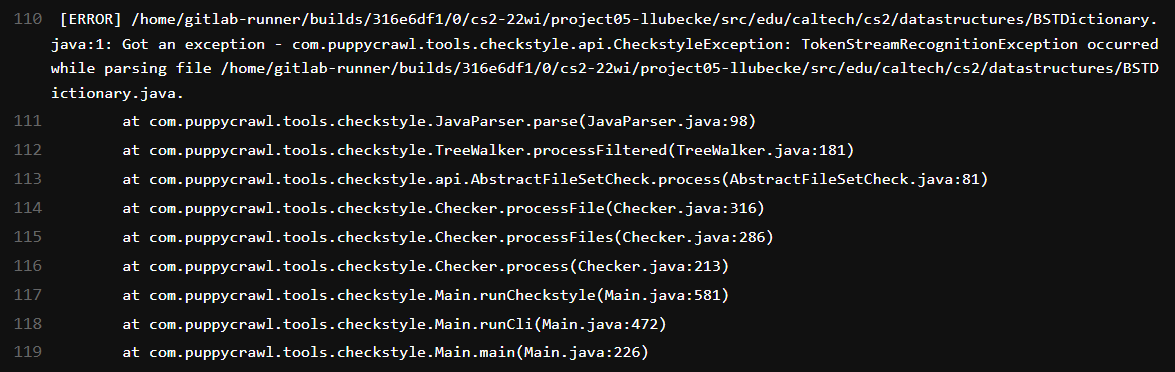
Task: Click the AbstractFileSetCheck.process stack line
Action: 555,179
